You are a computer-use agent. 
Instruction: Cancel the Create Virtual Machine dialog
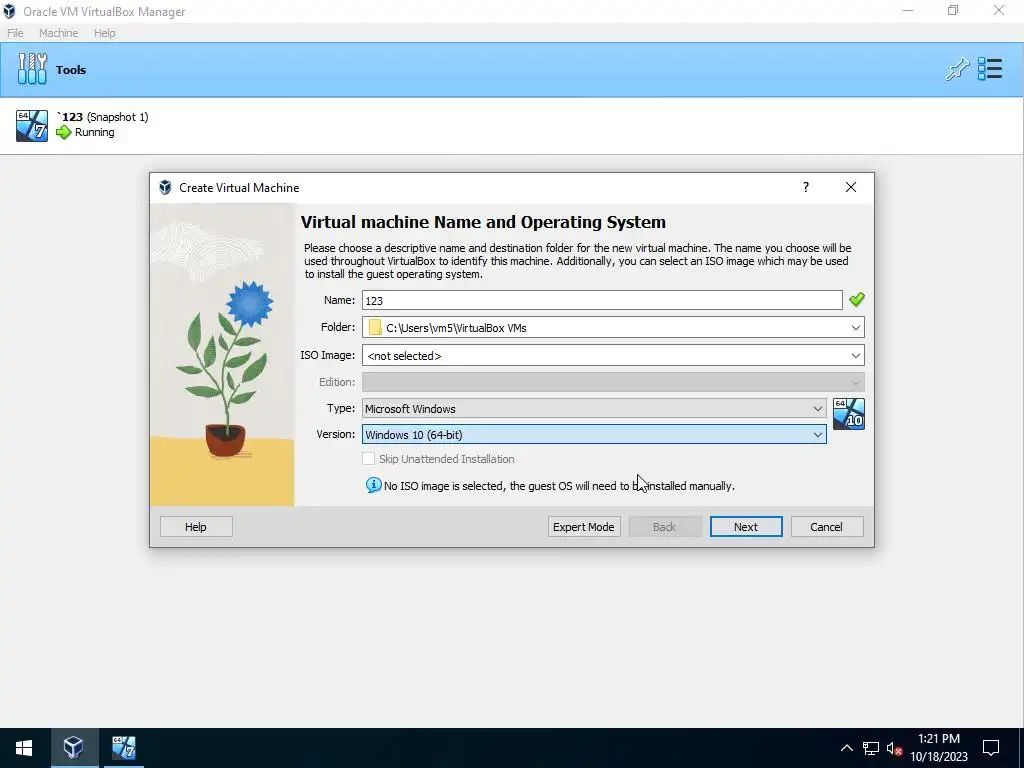[x=827, y=527]
